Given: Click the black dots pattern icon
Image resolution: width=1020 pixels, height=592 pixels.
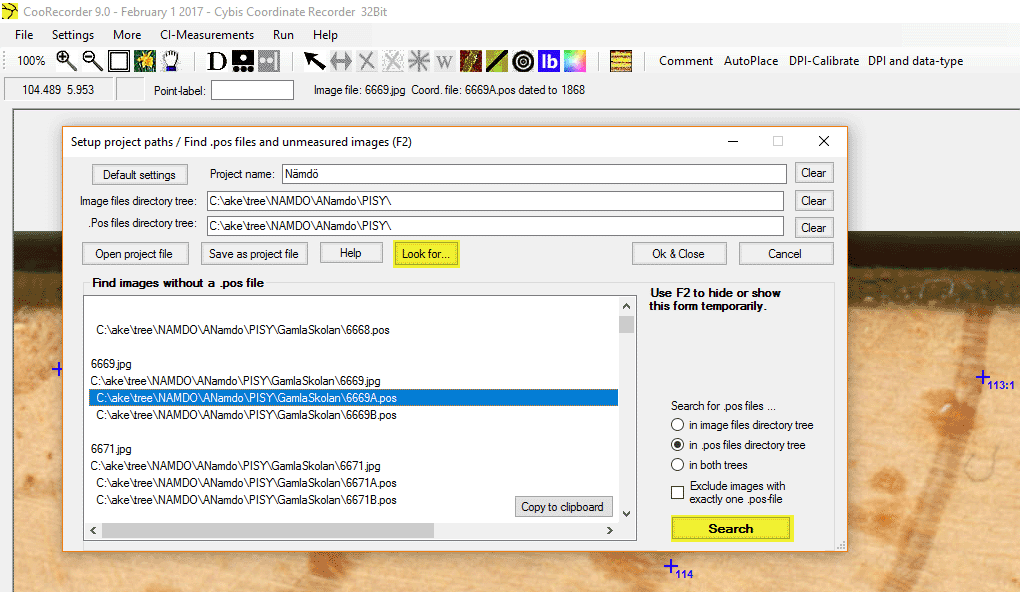Looking at the screenshot, I should (243, 61).
